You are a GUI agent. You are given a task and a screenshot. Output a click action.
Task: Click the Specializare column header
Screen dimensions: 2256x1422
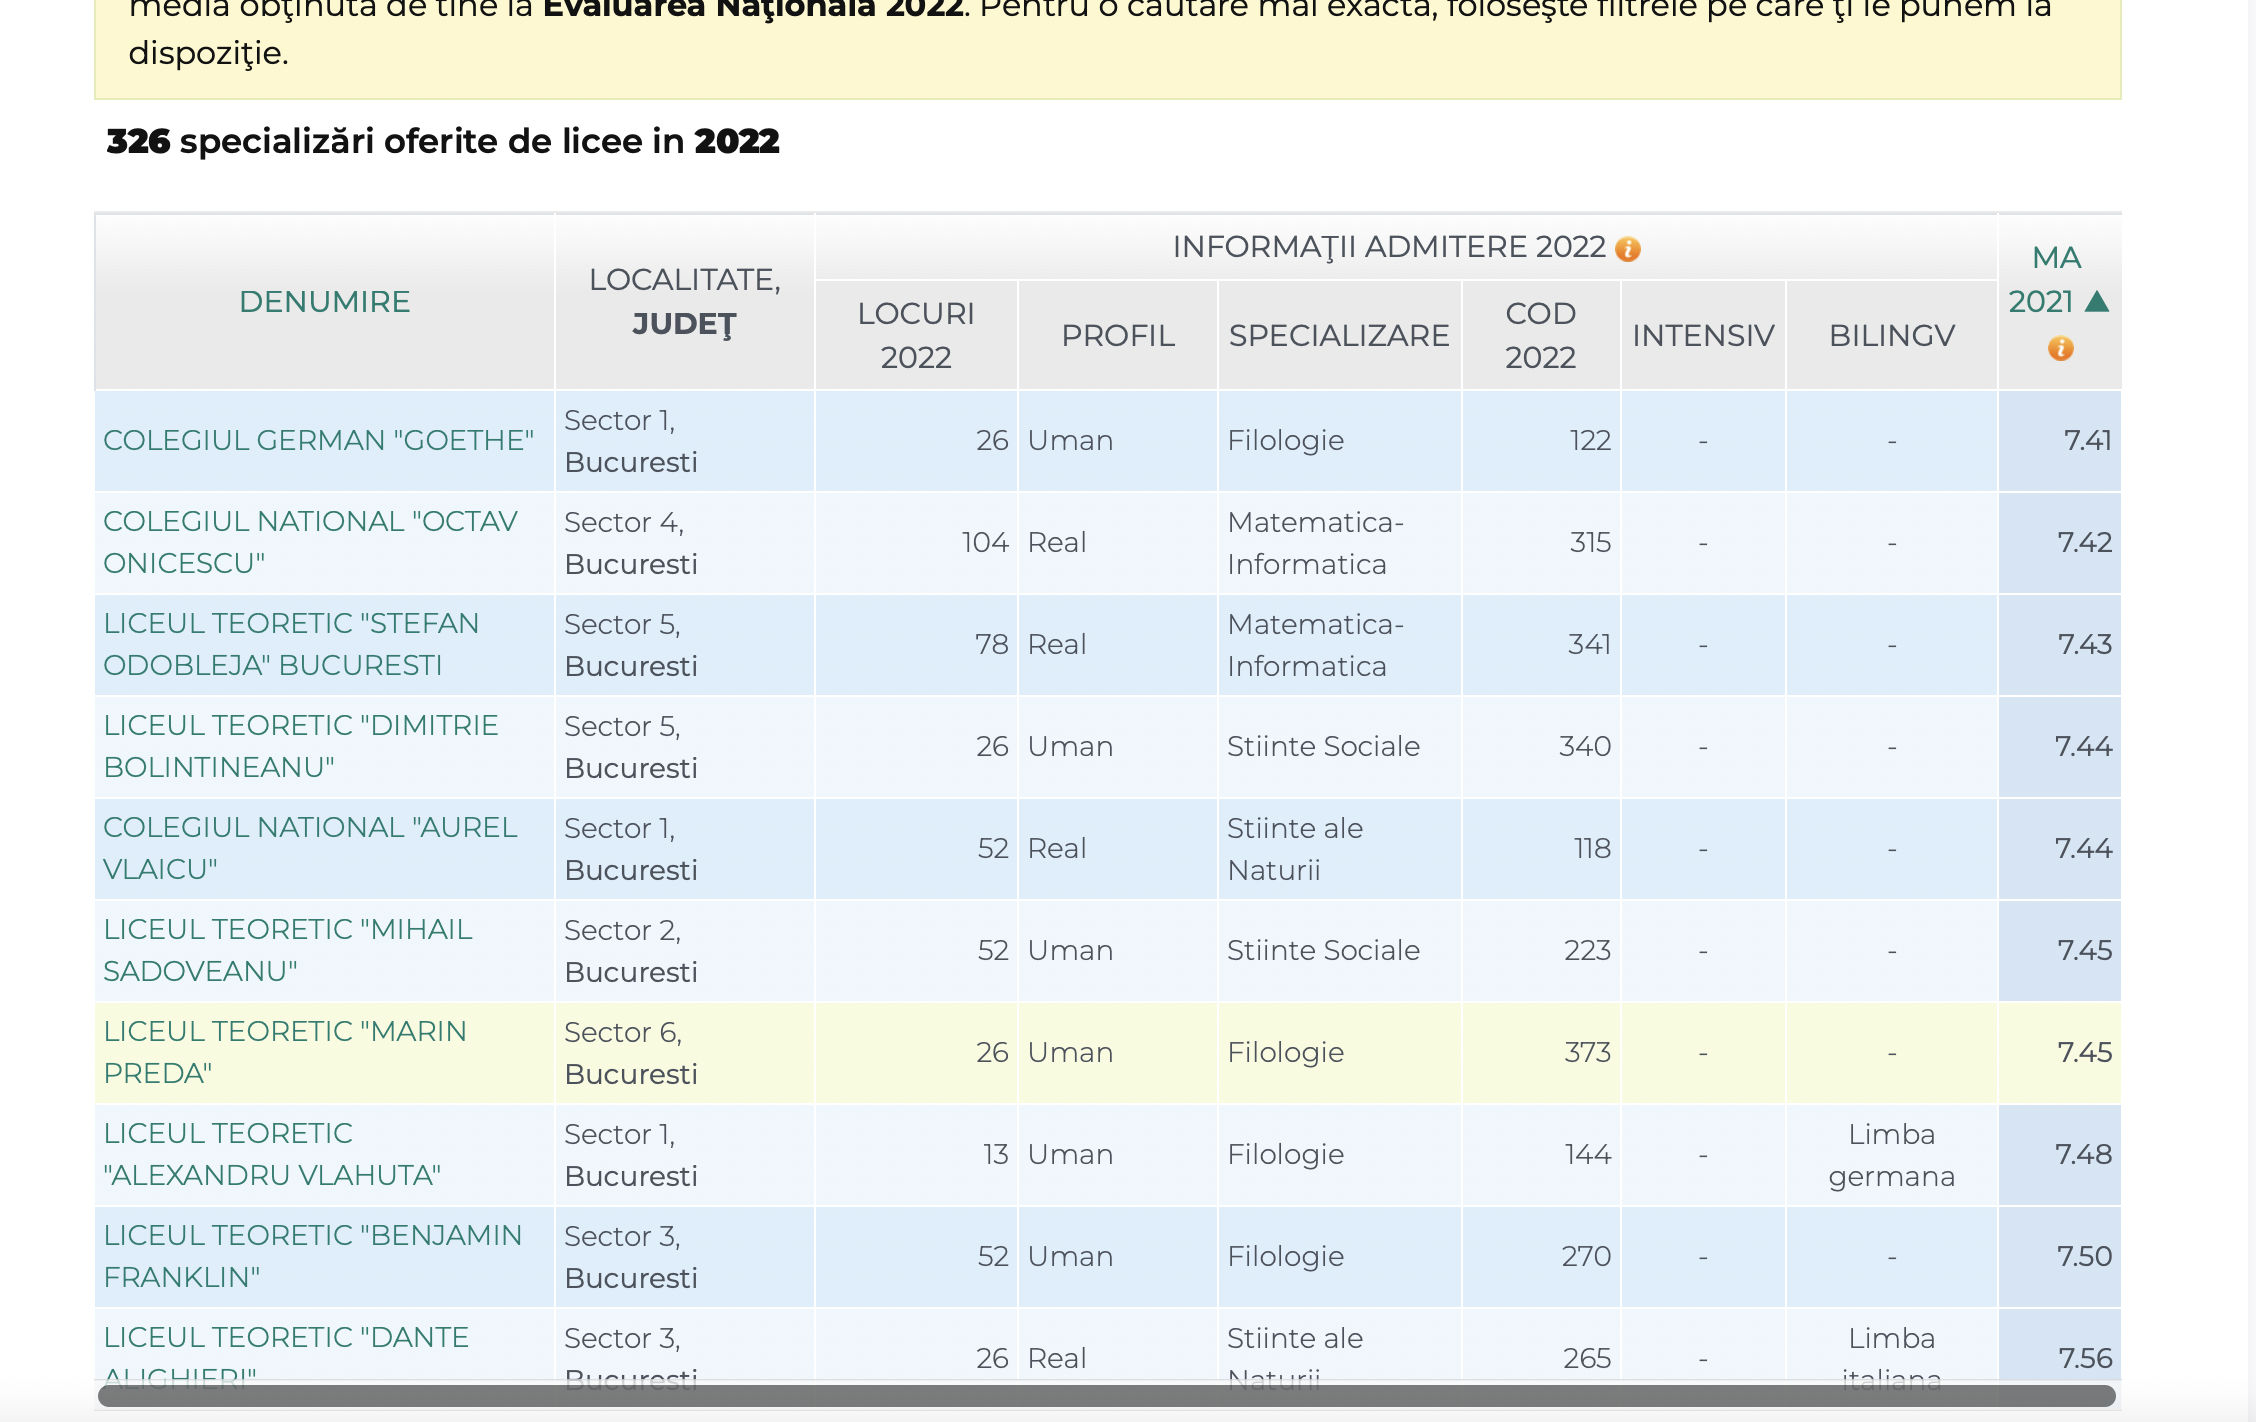pos(1338,336)
